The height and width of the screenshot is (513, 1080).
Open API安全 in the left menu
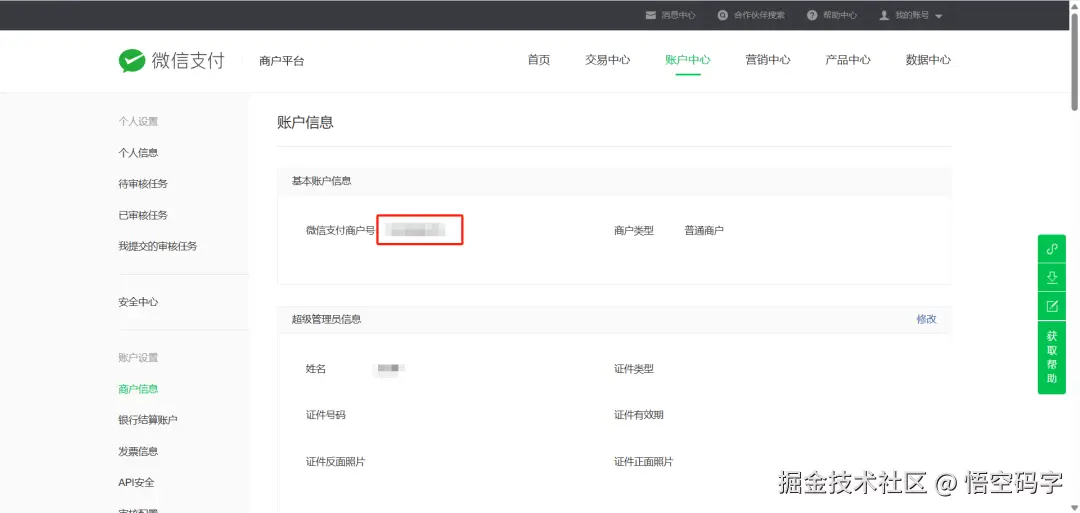(136, 482)
